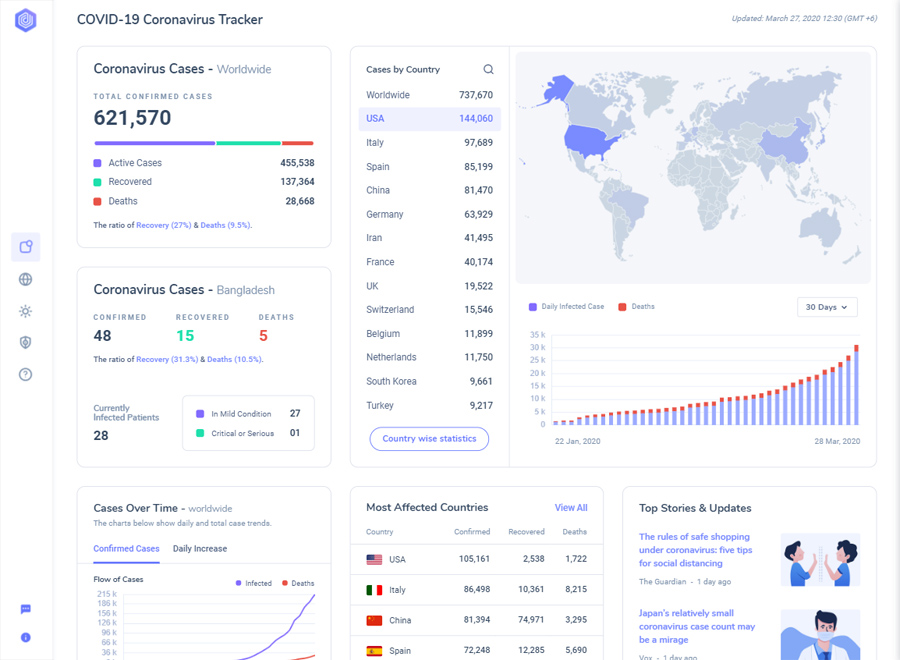Open the Deaths legend toggle in Flow of Cases
This screenshot has width=900, height=660.
tap(301, 583)
